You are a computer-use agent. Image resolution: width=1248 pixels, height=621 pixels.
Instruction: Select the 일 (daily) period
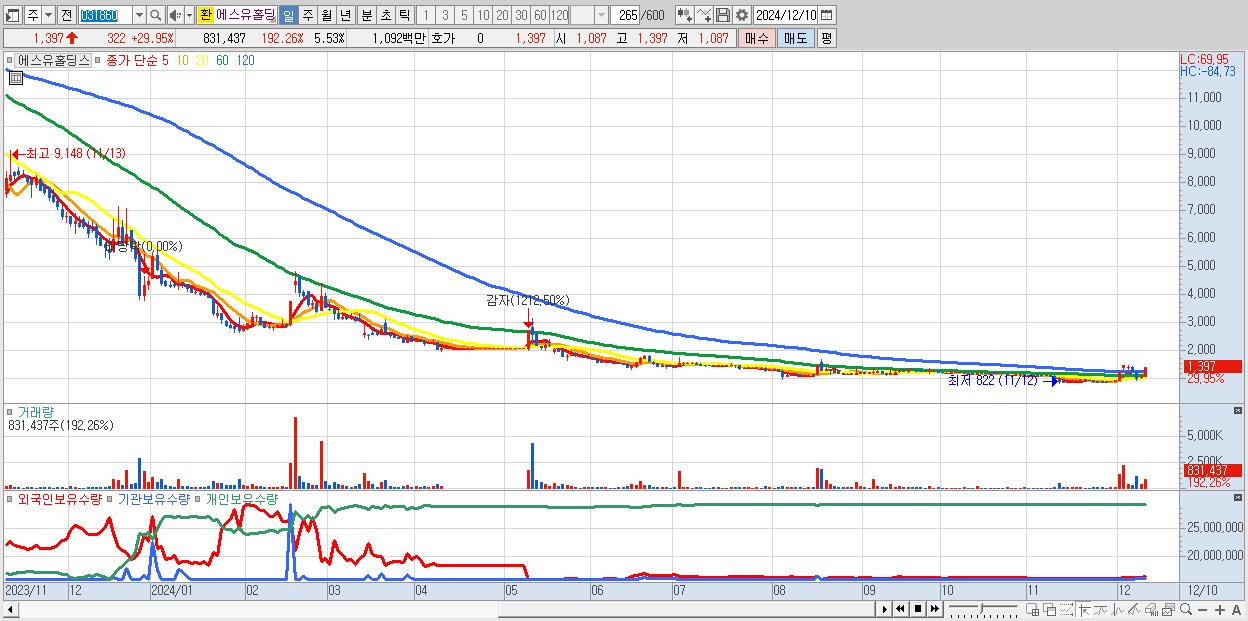click(x=288, y=15)
